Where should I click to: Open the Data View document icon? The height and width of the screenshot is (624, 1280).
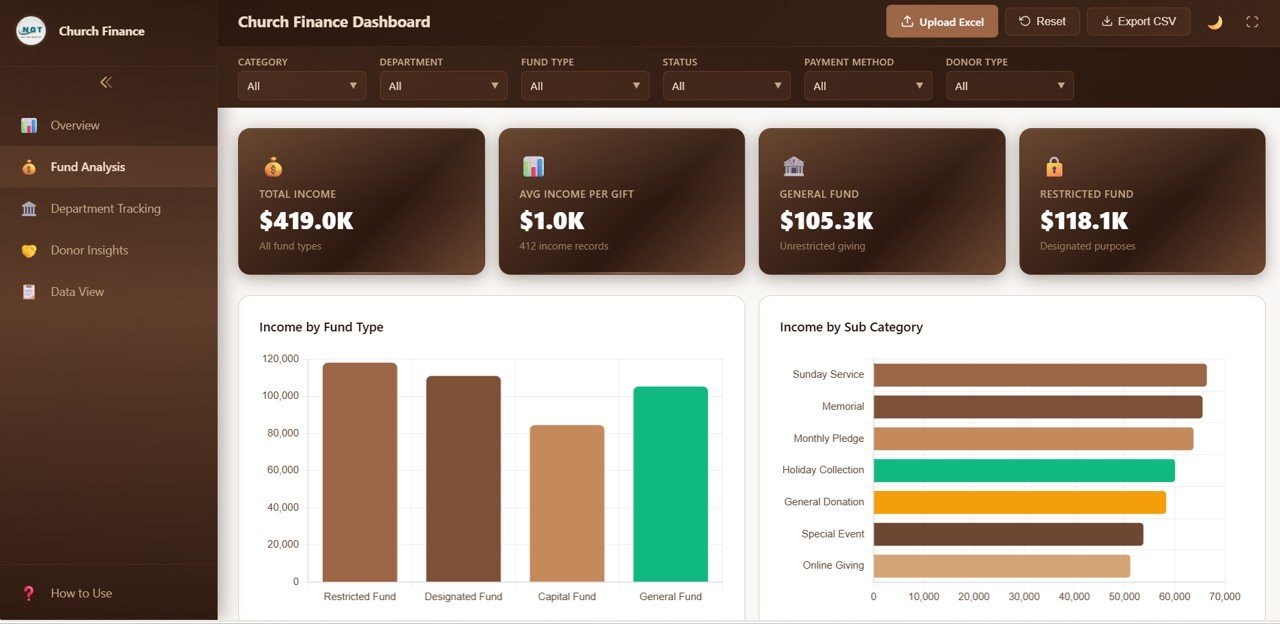29,291
